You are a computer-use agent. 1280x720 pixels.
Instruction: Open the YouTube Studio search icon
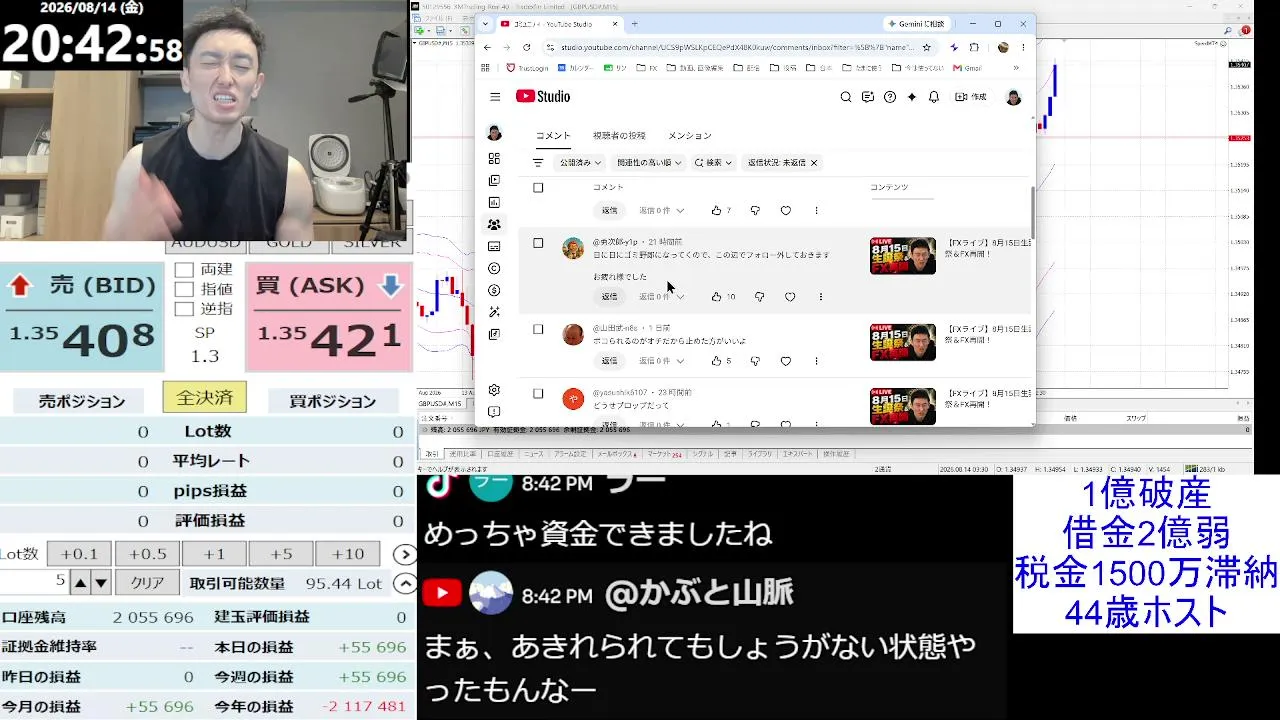(846, 97)
